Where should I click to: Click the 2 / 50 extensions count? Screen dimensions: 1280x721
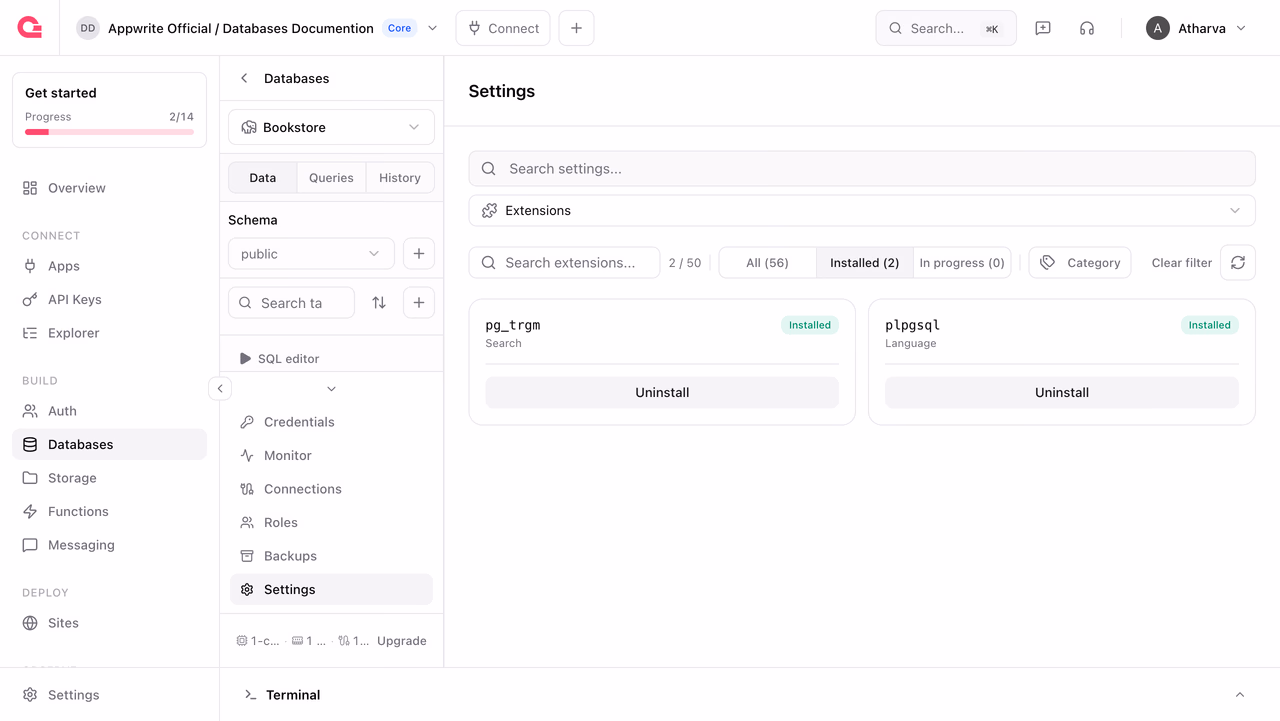pos(685,263)
